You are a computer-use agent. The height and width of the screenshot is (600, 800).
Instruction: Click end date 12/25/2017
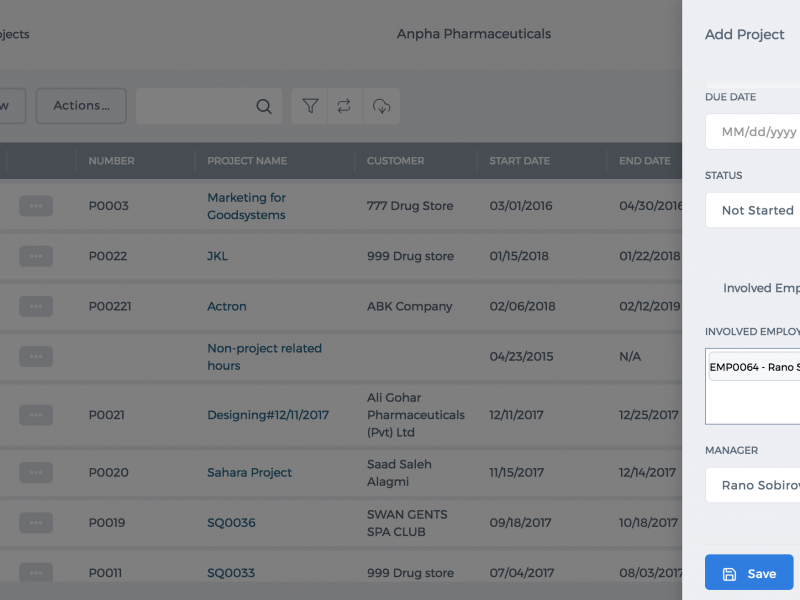click(649, 415)
